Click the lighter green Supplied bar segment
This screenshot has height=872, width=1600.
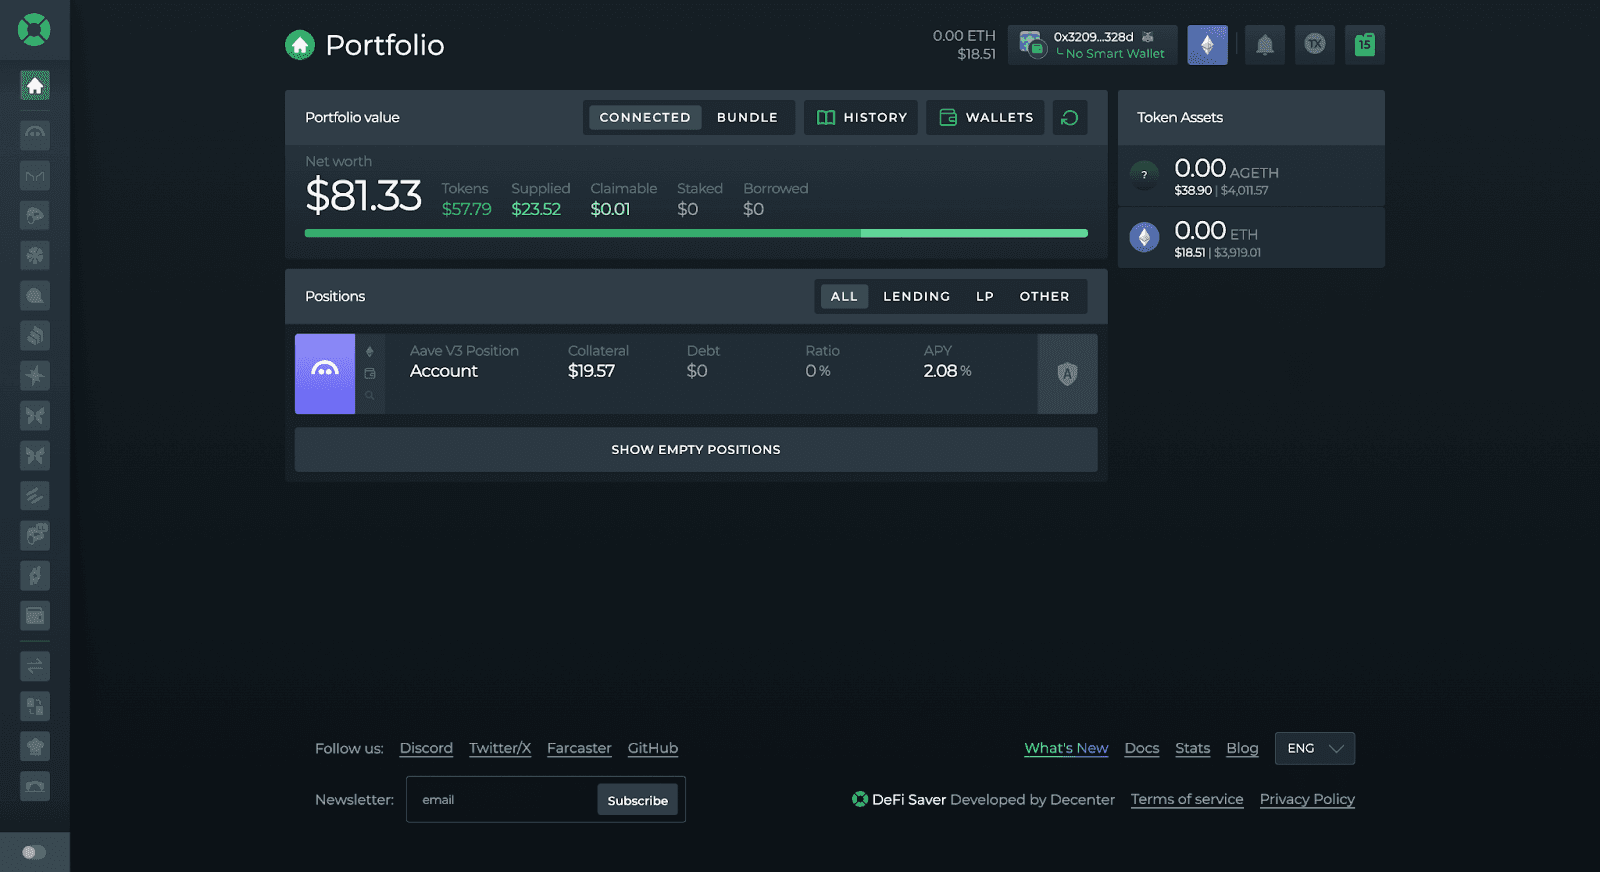[x=974, y=233]
